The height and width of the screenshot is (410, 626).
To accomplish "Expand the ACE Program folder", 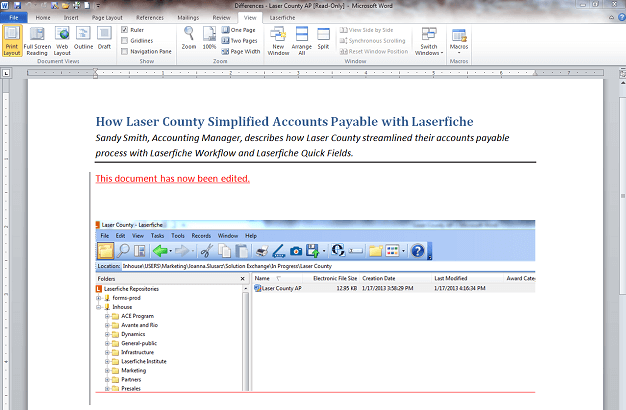I will (107, 316).
